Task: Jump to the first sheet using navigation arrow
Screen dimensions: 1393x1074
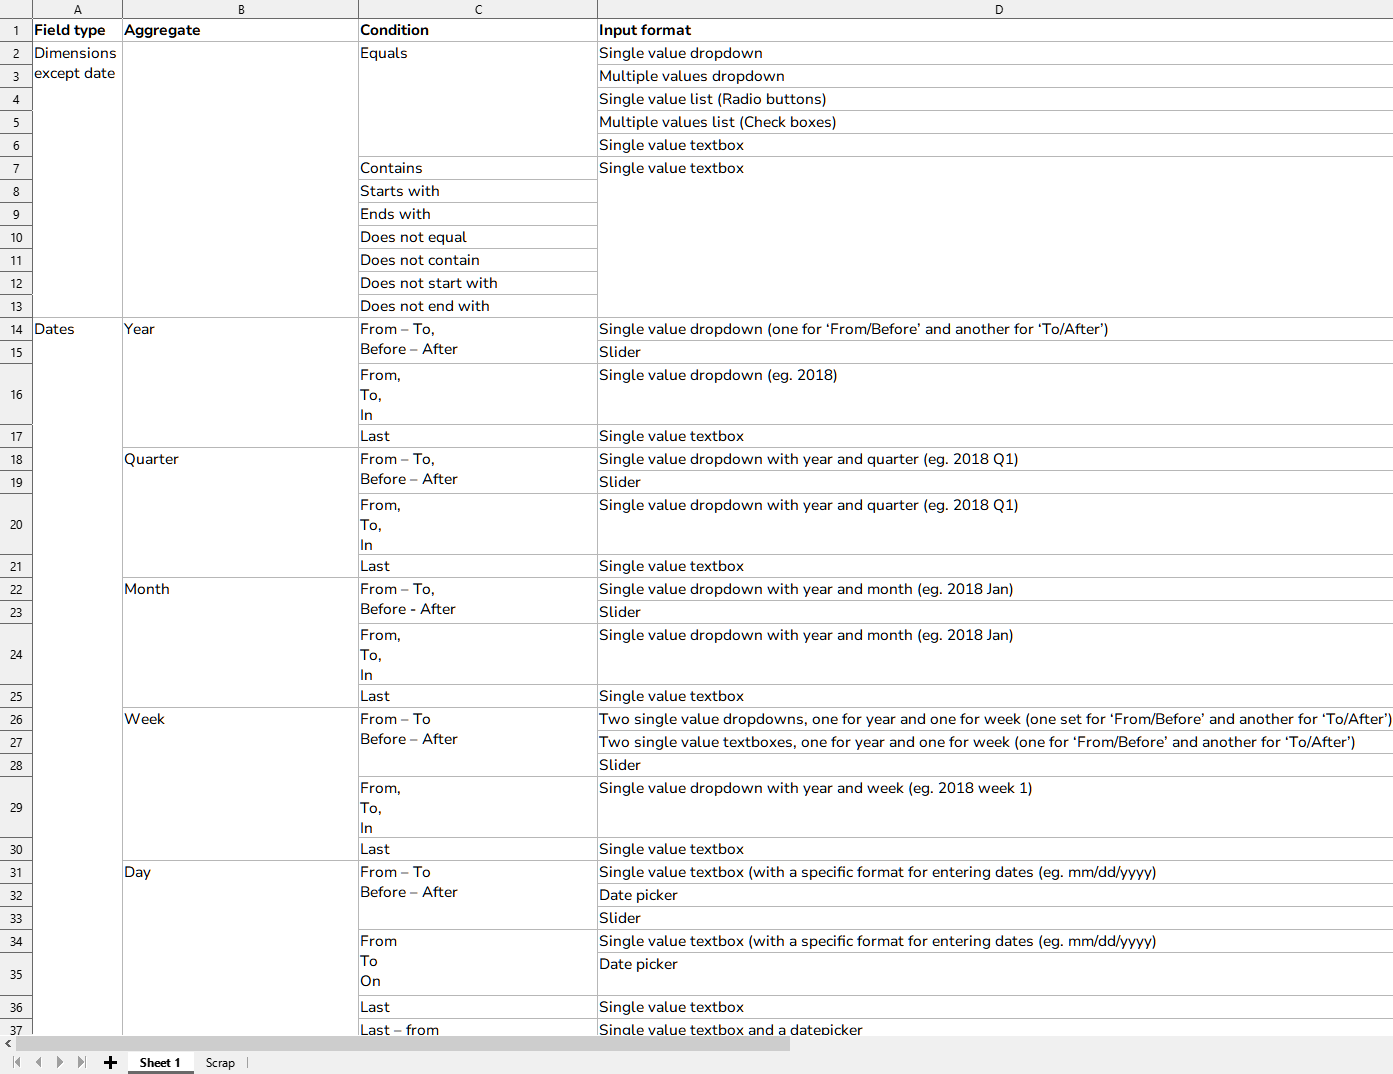Action: [16, 1062]
